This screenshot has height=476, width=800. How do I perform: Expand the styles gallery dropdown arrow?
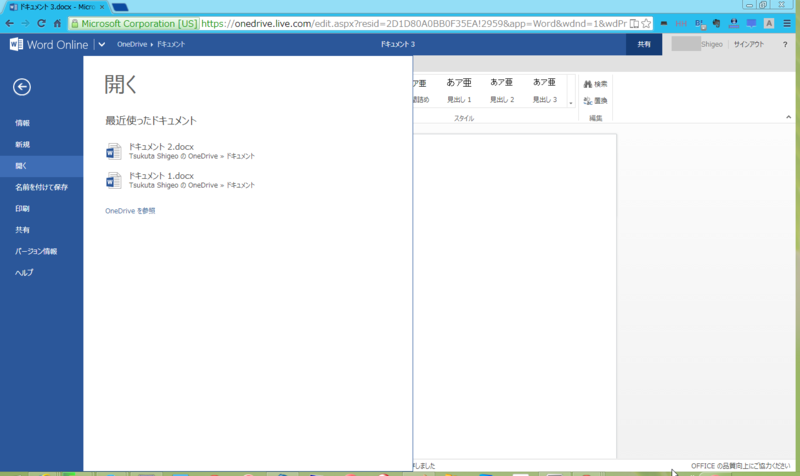(571, 103)
